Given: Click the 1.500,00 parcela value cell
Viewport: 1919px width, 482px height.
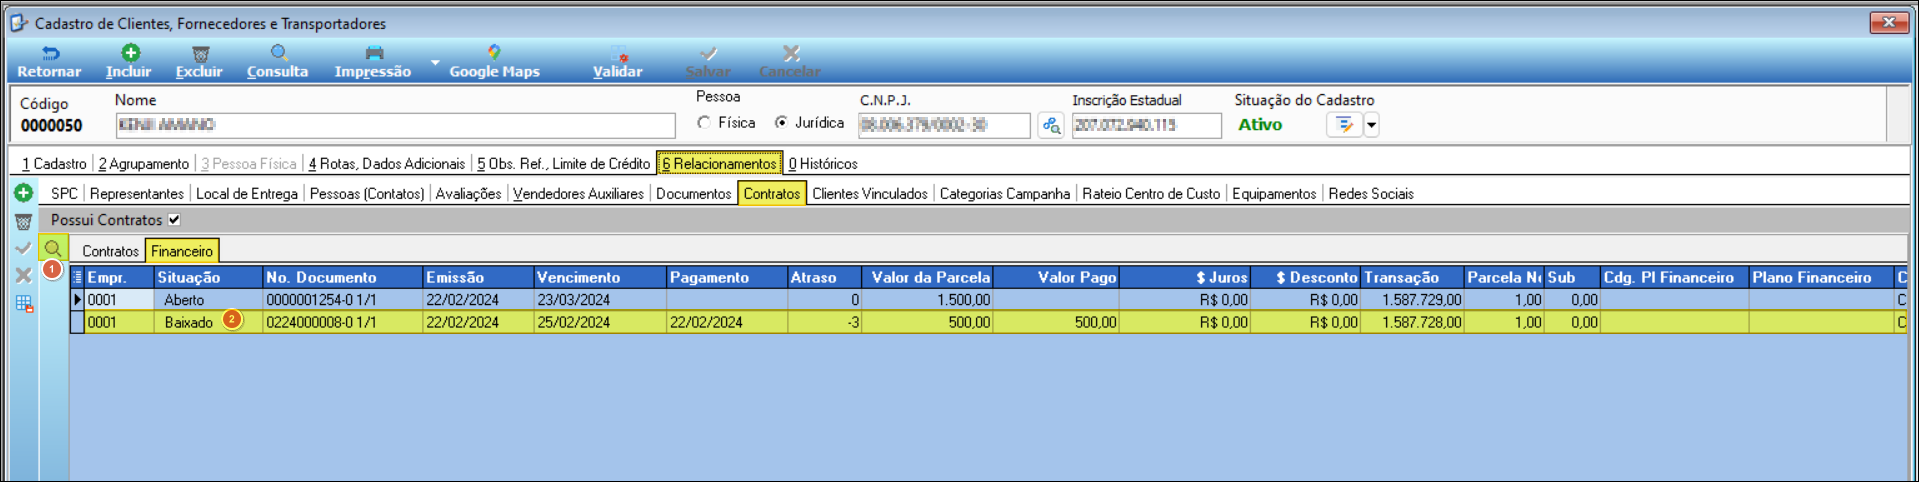Looking at the screenshot, I should (x=928, y=300).
